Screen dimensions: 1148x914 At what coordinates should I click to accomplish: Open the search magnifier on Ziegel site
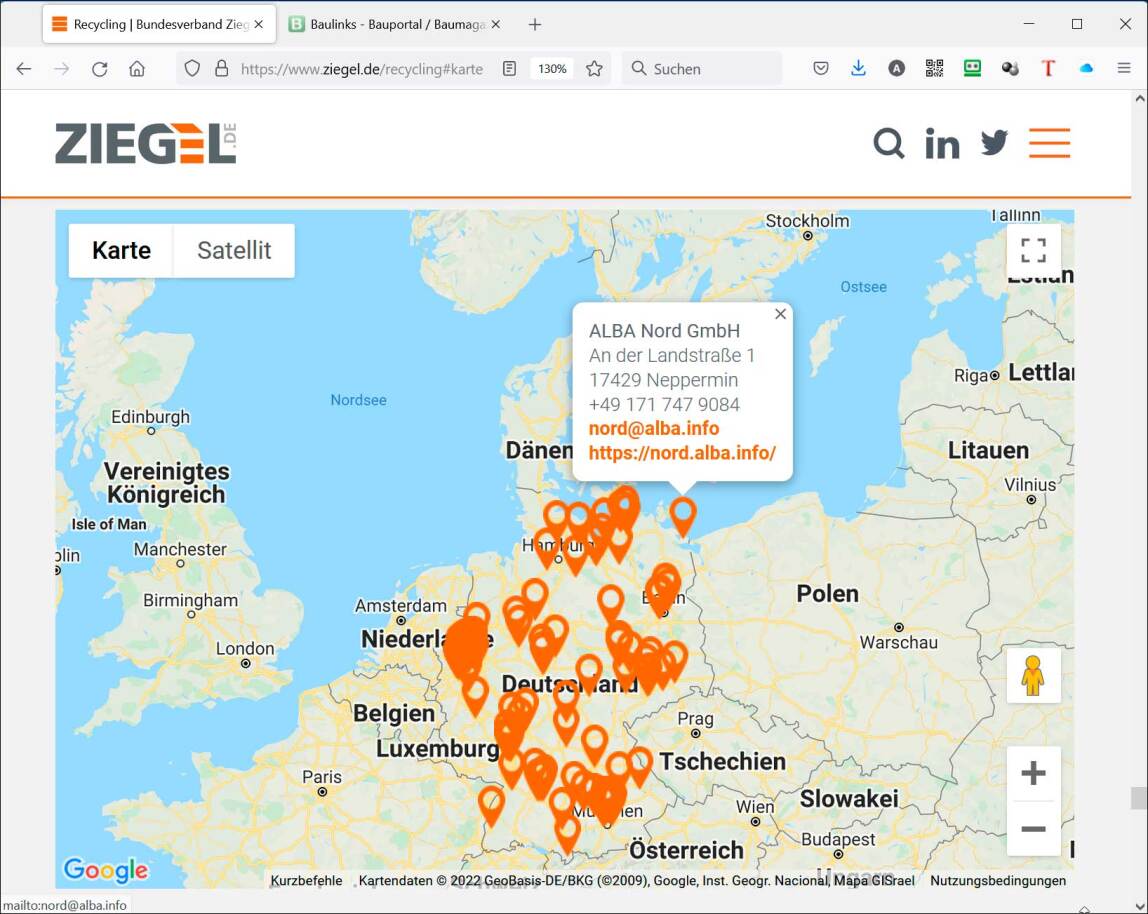click(888, 143)
